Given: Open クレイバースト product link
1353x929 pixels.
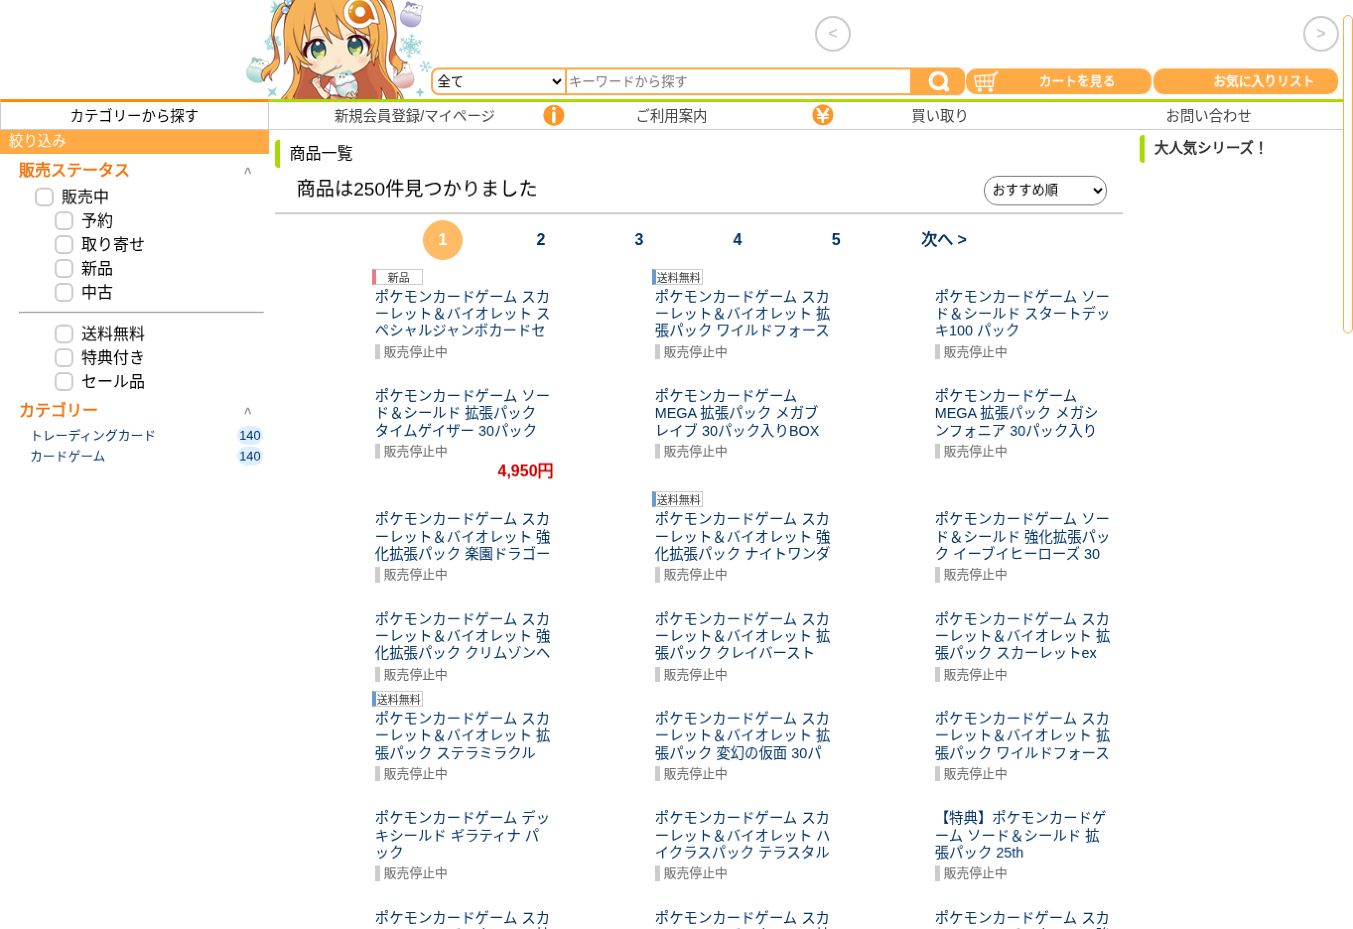Looking at the screenshot, I should pyautogui.click(x=743, y=636).
